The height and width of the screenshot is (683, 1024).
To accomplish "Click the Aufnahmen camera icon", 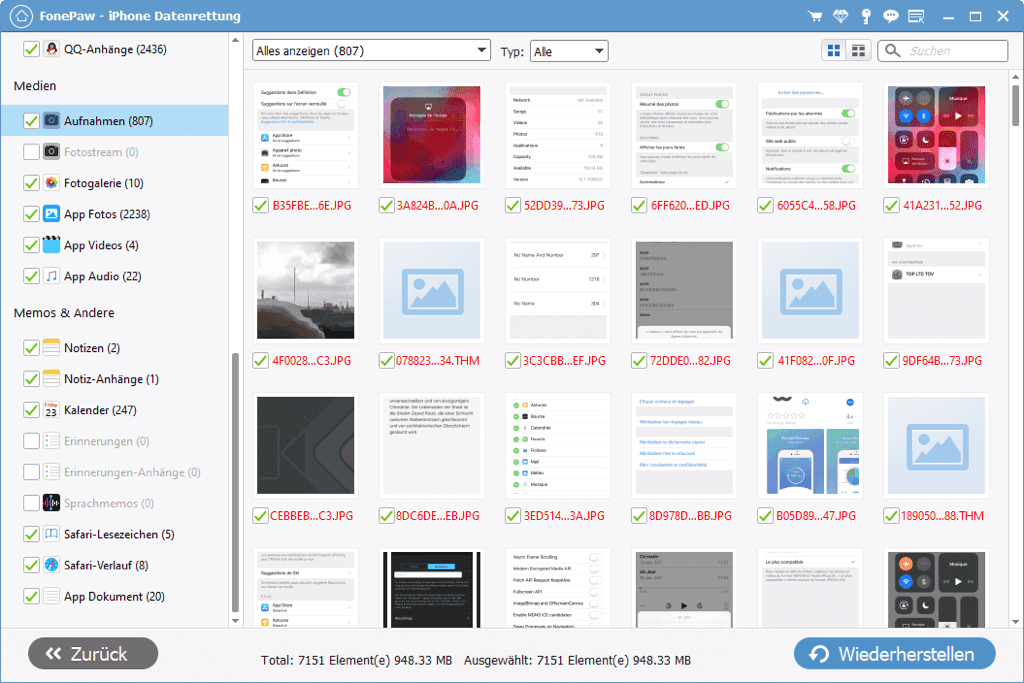I will [52, 120].
